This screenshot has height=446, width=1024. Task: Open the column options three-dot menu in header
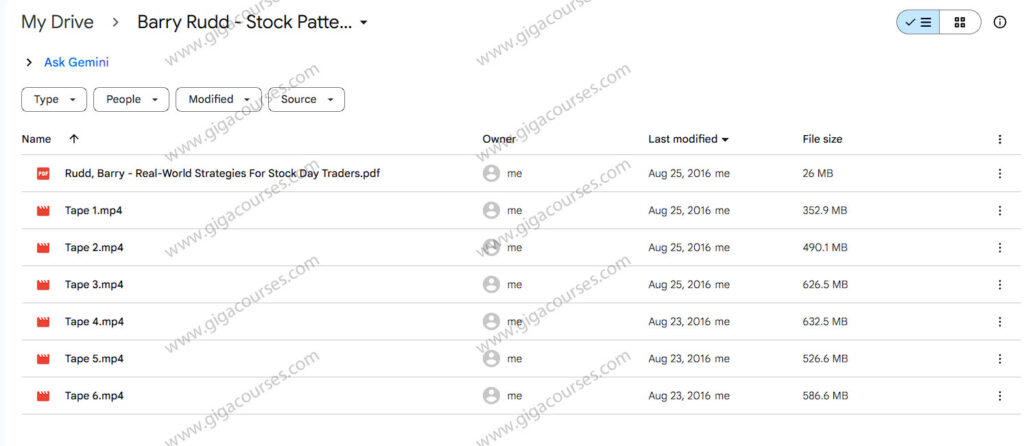[x=999, y=140]
